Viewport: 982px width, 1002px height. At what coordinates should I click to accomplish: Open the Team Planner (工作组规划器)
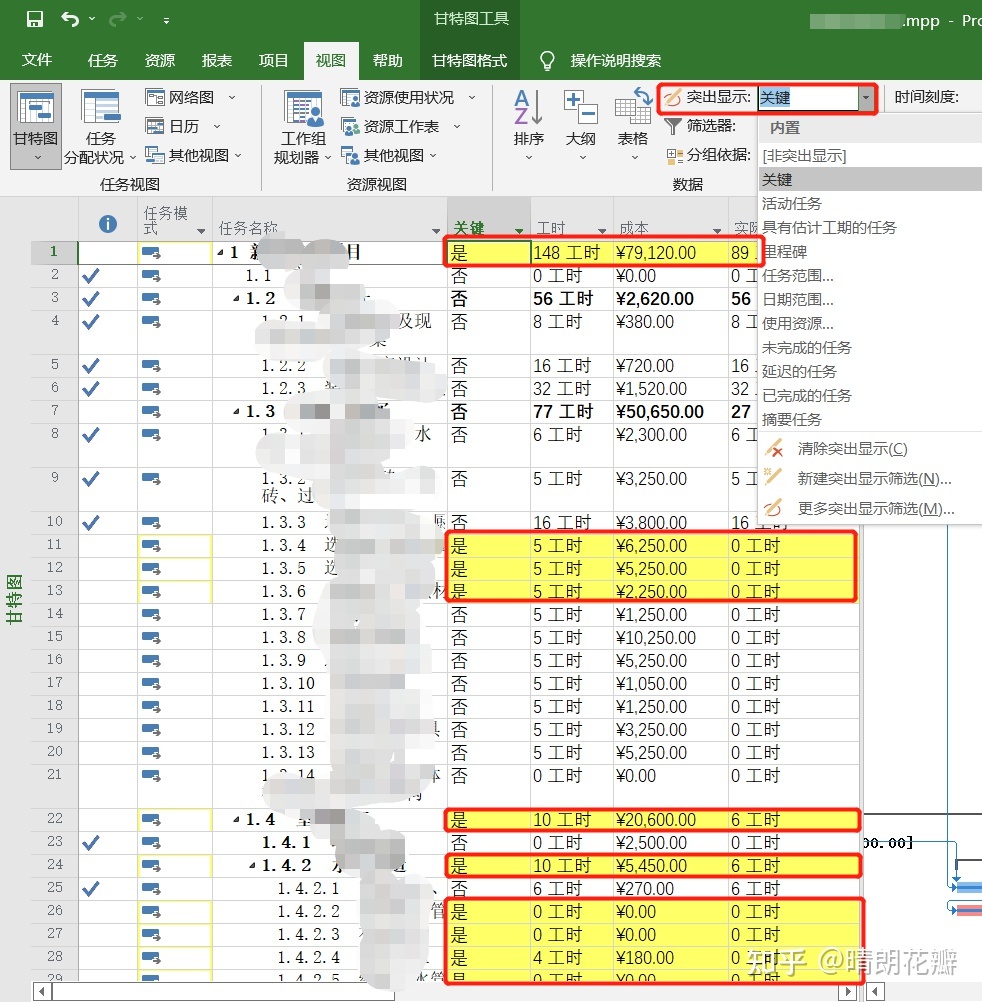point(303,126)
